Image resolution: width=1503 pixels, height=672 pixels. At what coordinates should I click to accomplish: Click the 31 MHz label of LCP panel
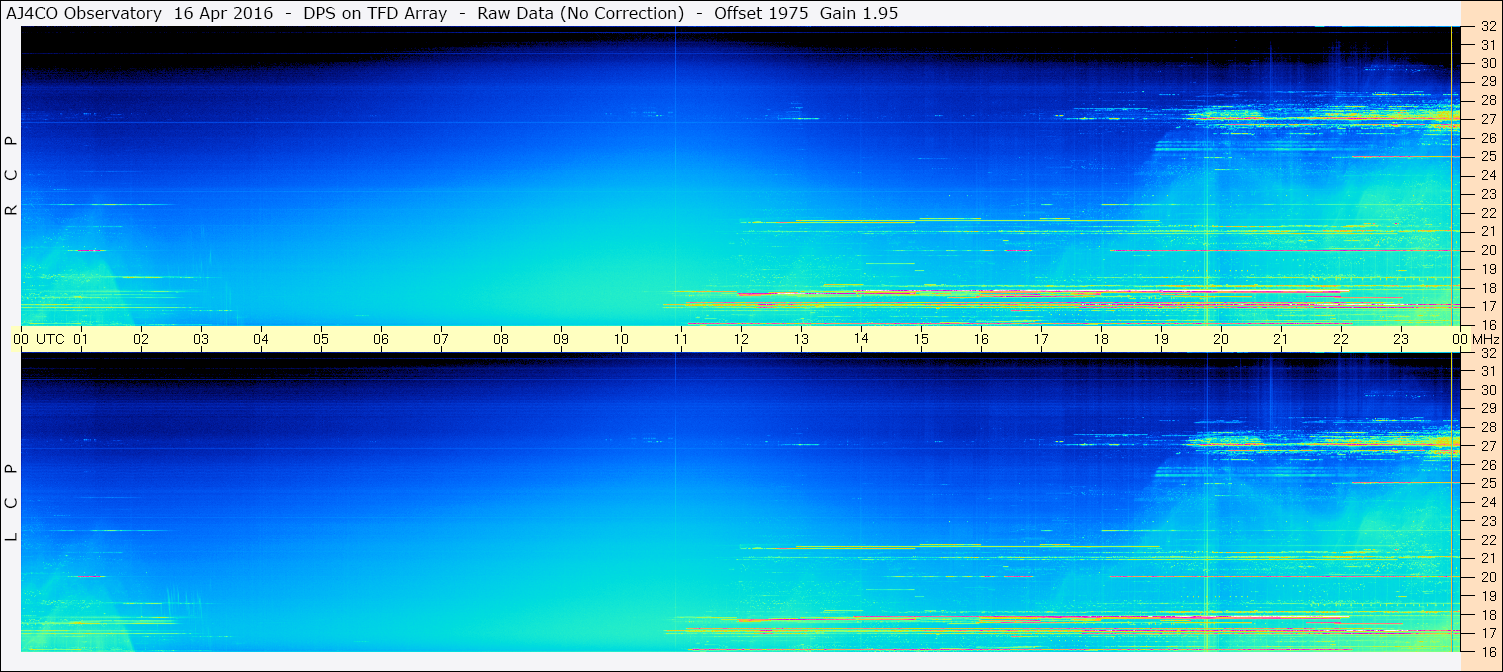tap(1488, 371)
